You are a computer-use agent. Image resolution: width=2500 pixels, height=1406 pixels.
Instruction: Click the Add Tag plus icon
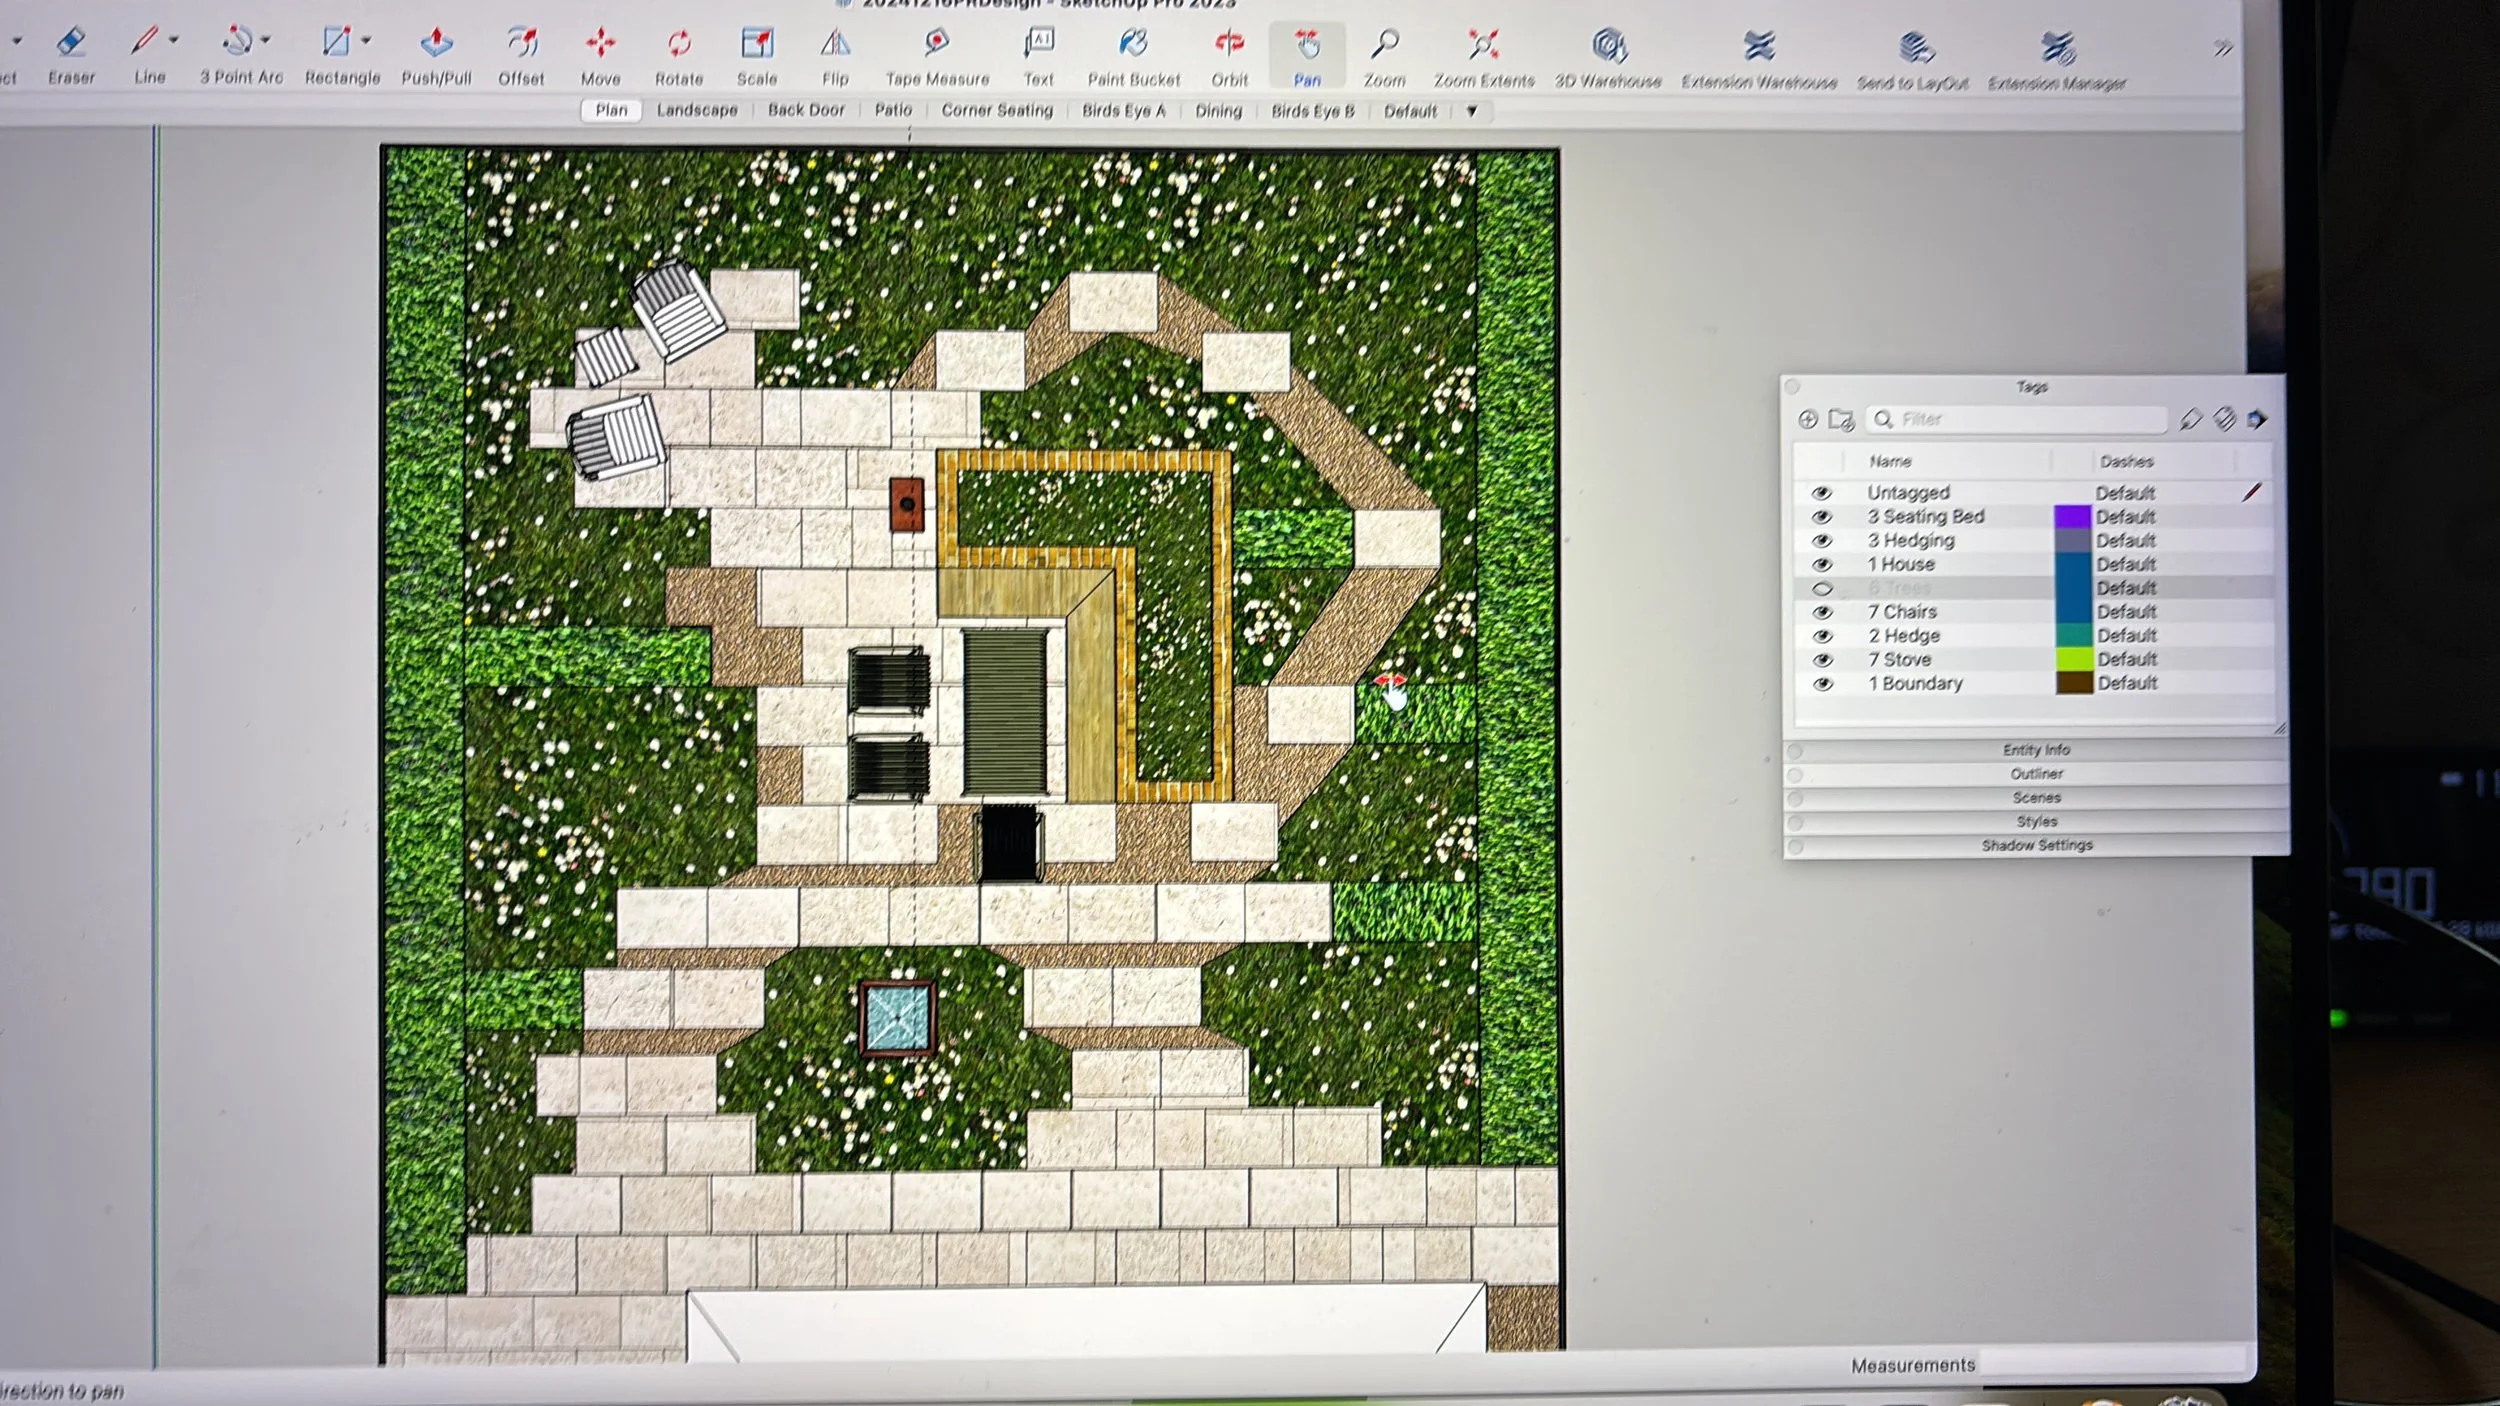[x=1807, y=420]
